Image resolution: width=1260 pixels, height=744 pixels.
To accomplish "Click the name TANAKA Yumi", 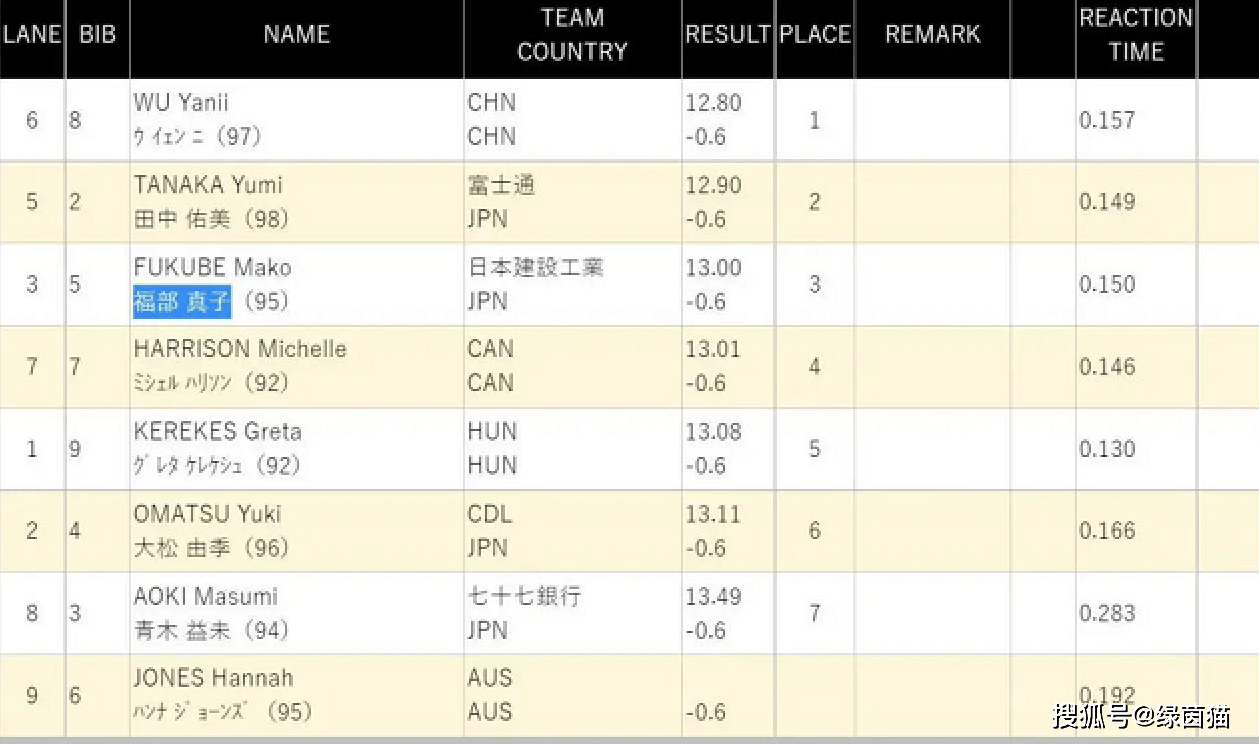I will pyautogui.click(x=208, y=185).
